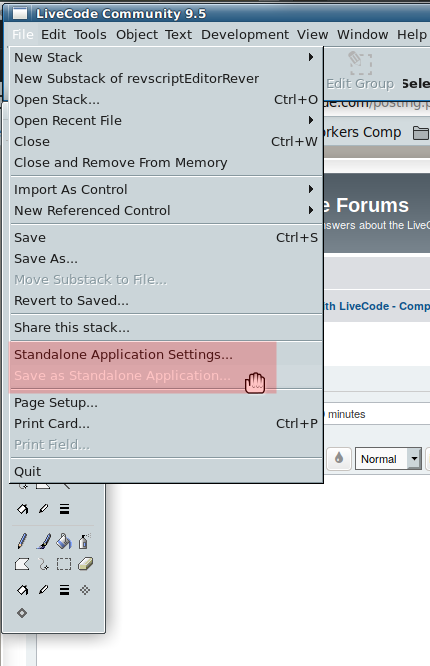This screenshot has height=666, width=430.
Task: Expand the New Stack submenu arrow
Action: click(311, 57)
